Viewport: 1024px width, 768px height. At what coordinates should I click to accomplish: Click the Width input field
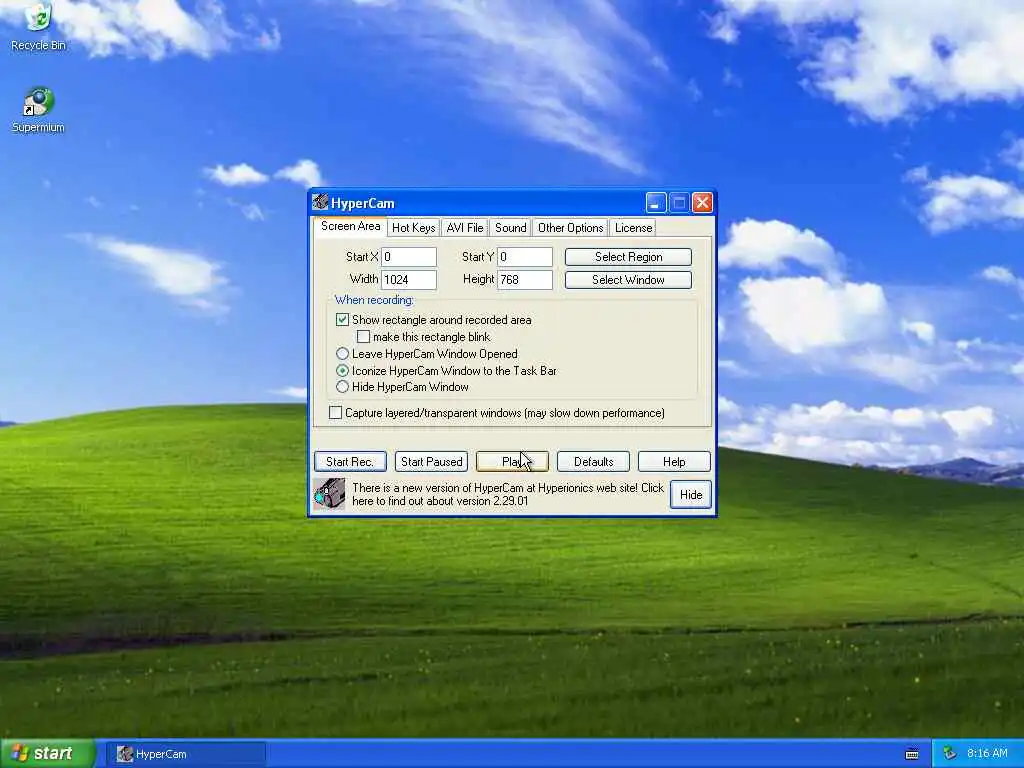coord(409,280)
